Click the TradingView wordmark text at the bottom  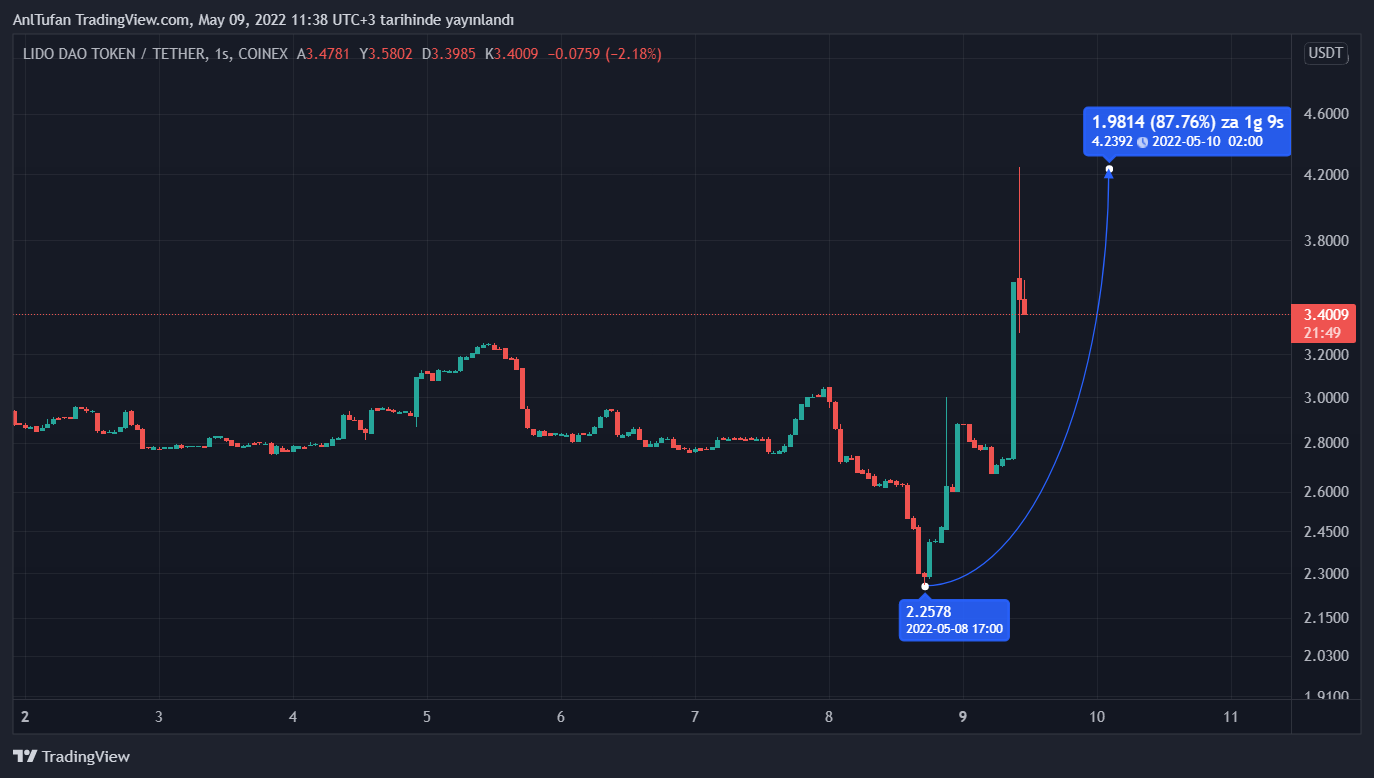[x=86, y=757]
